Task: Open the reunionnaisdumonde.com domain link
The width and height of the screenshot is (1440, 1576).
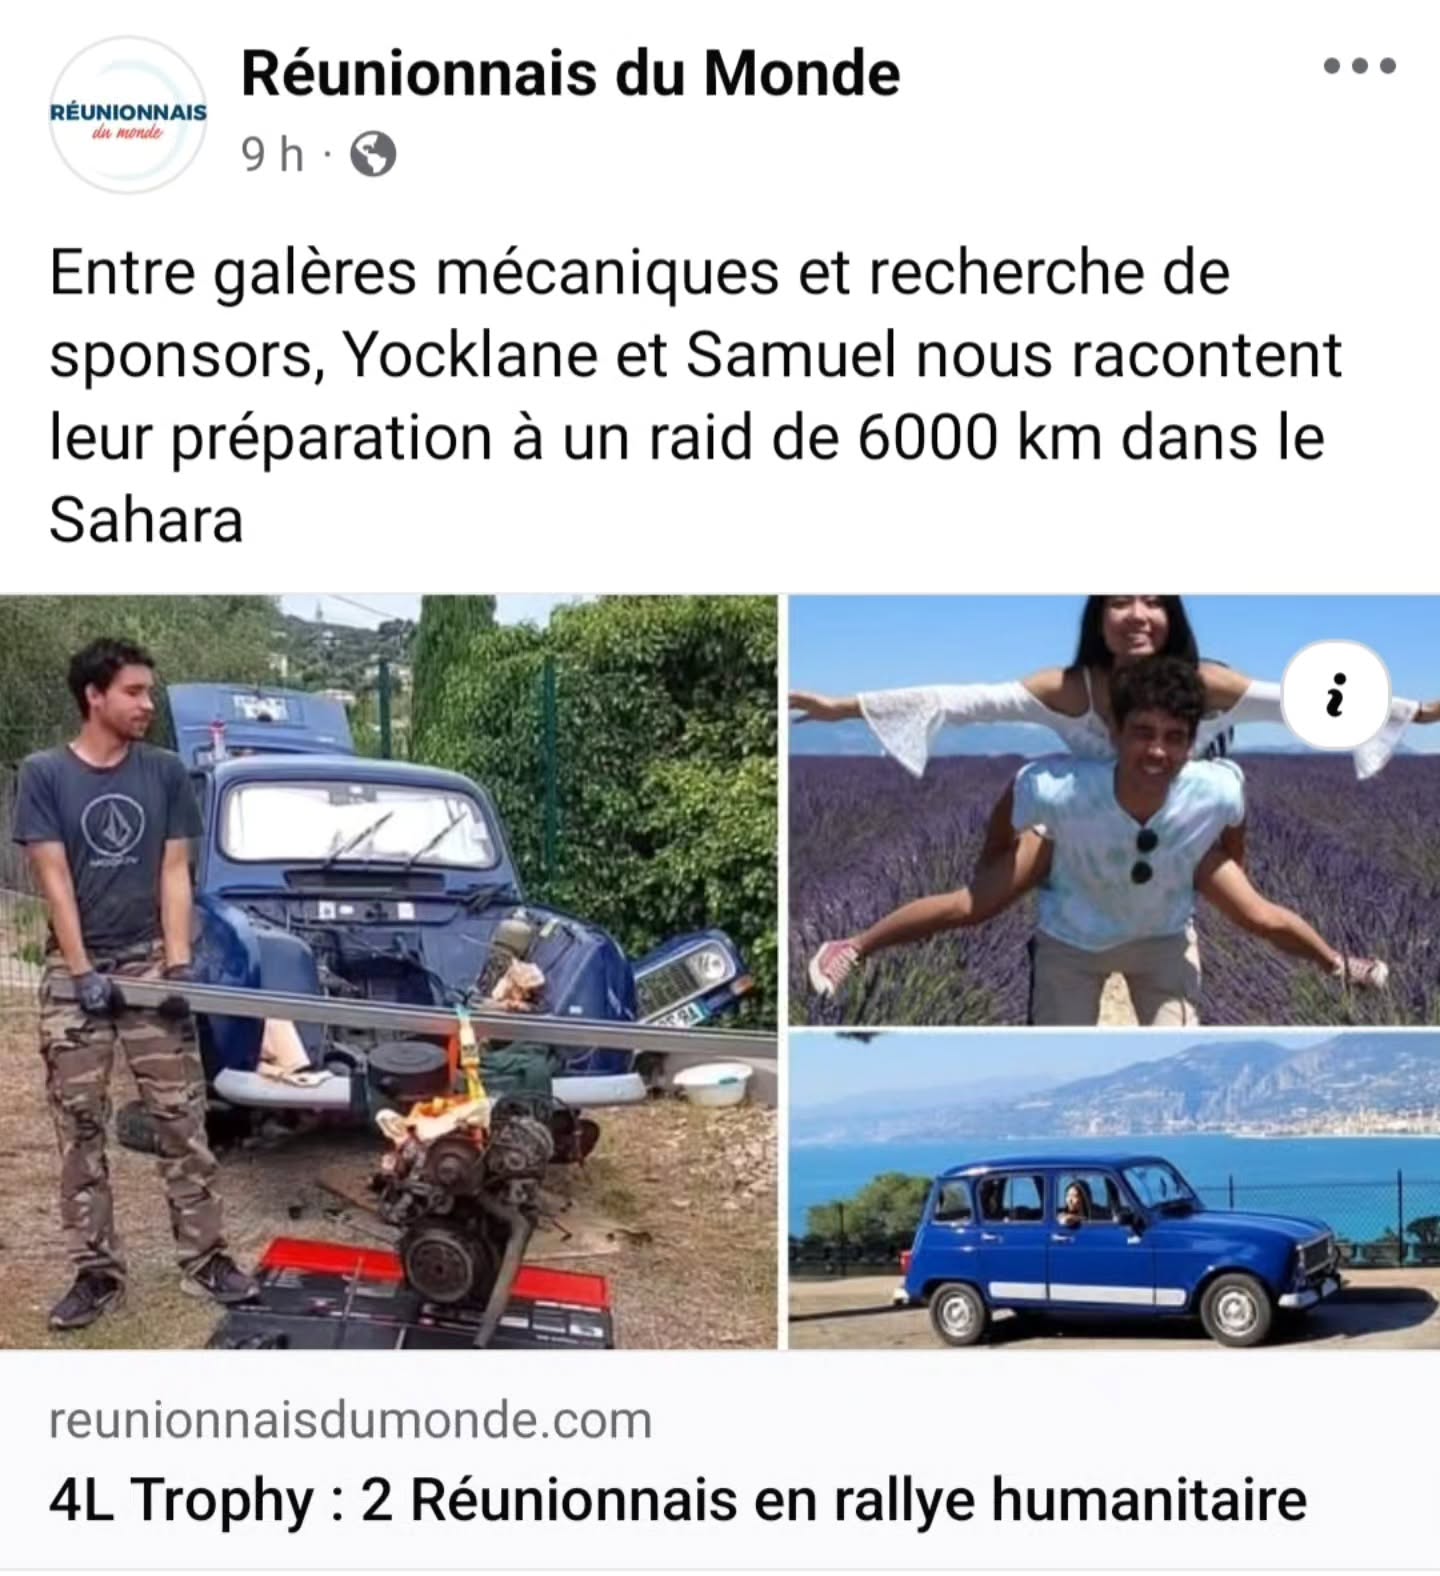Action: click(350, 1419)
